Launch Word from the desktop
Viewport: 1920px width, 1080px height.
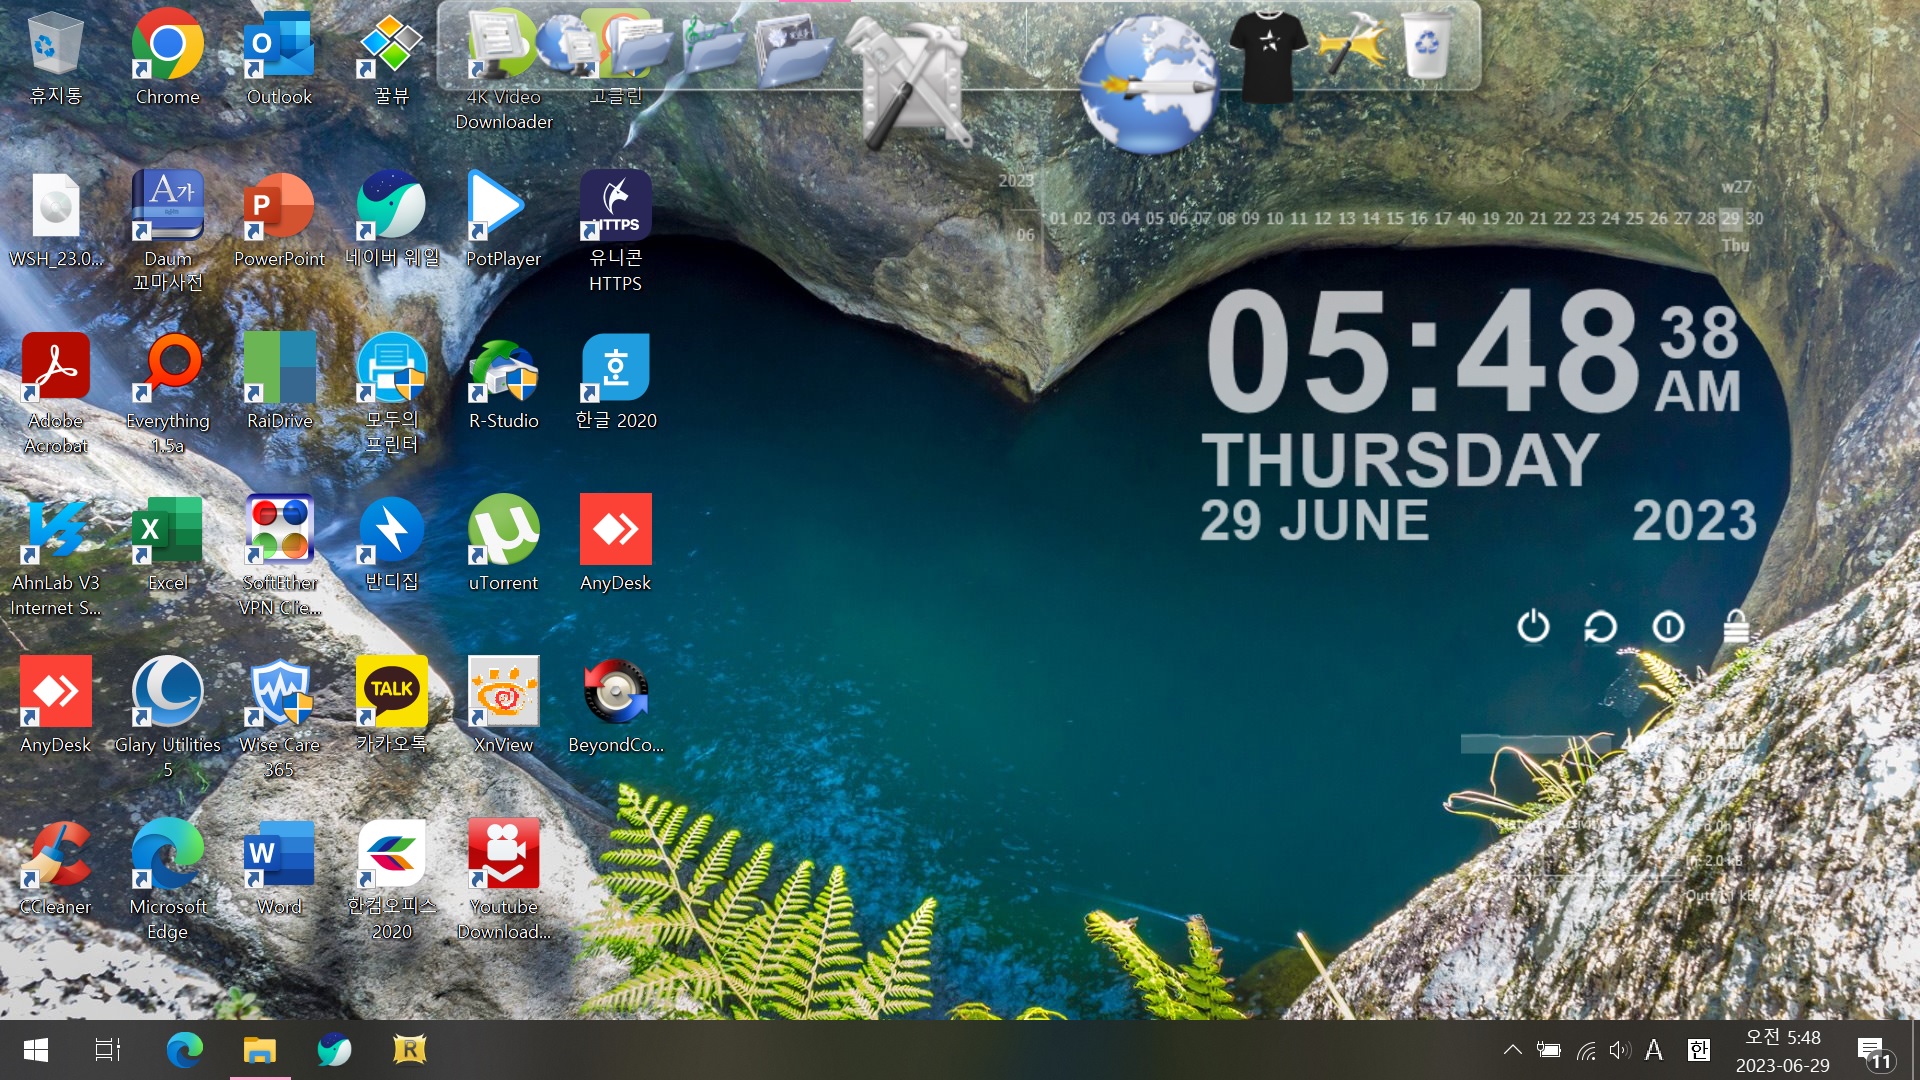click(x=279, y=868)
